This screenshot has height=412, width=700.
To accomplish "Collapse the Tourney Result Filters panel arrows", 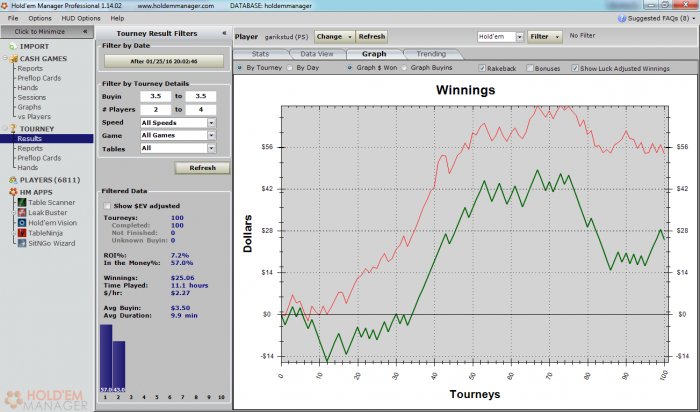I will (224, 33).
